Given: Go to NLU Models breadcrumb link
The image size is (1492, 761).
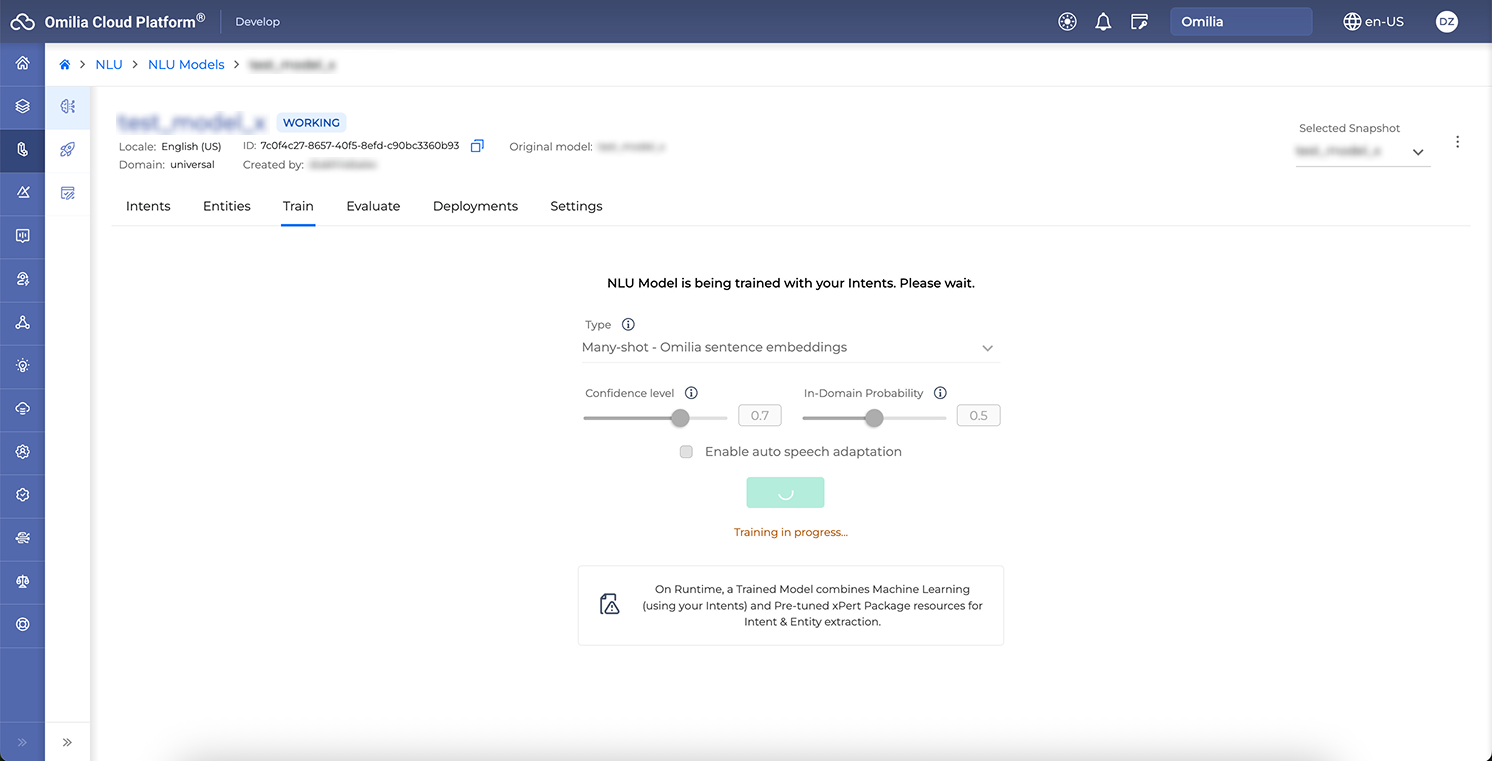Looking at the screenshot, I should (186, 65).
